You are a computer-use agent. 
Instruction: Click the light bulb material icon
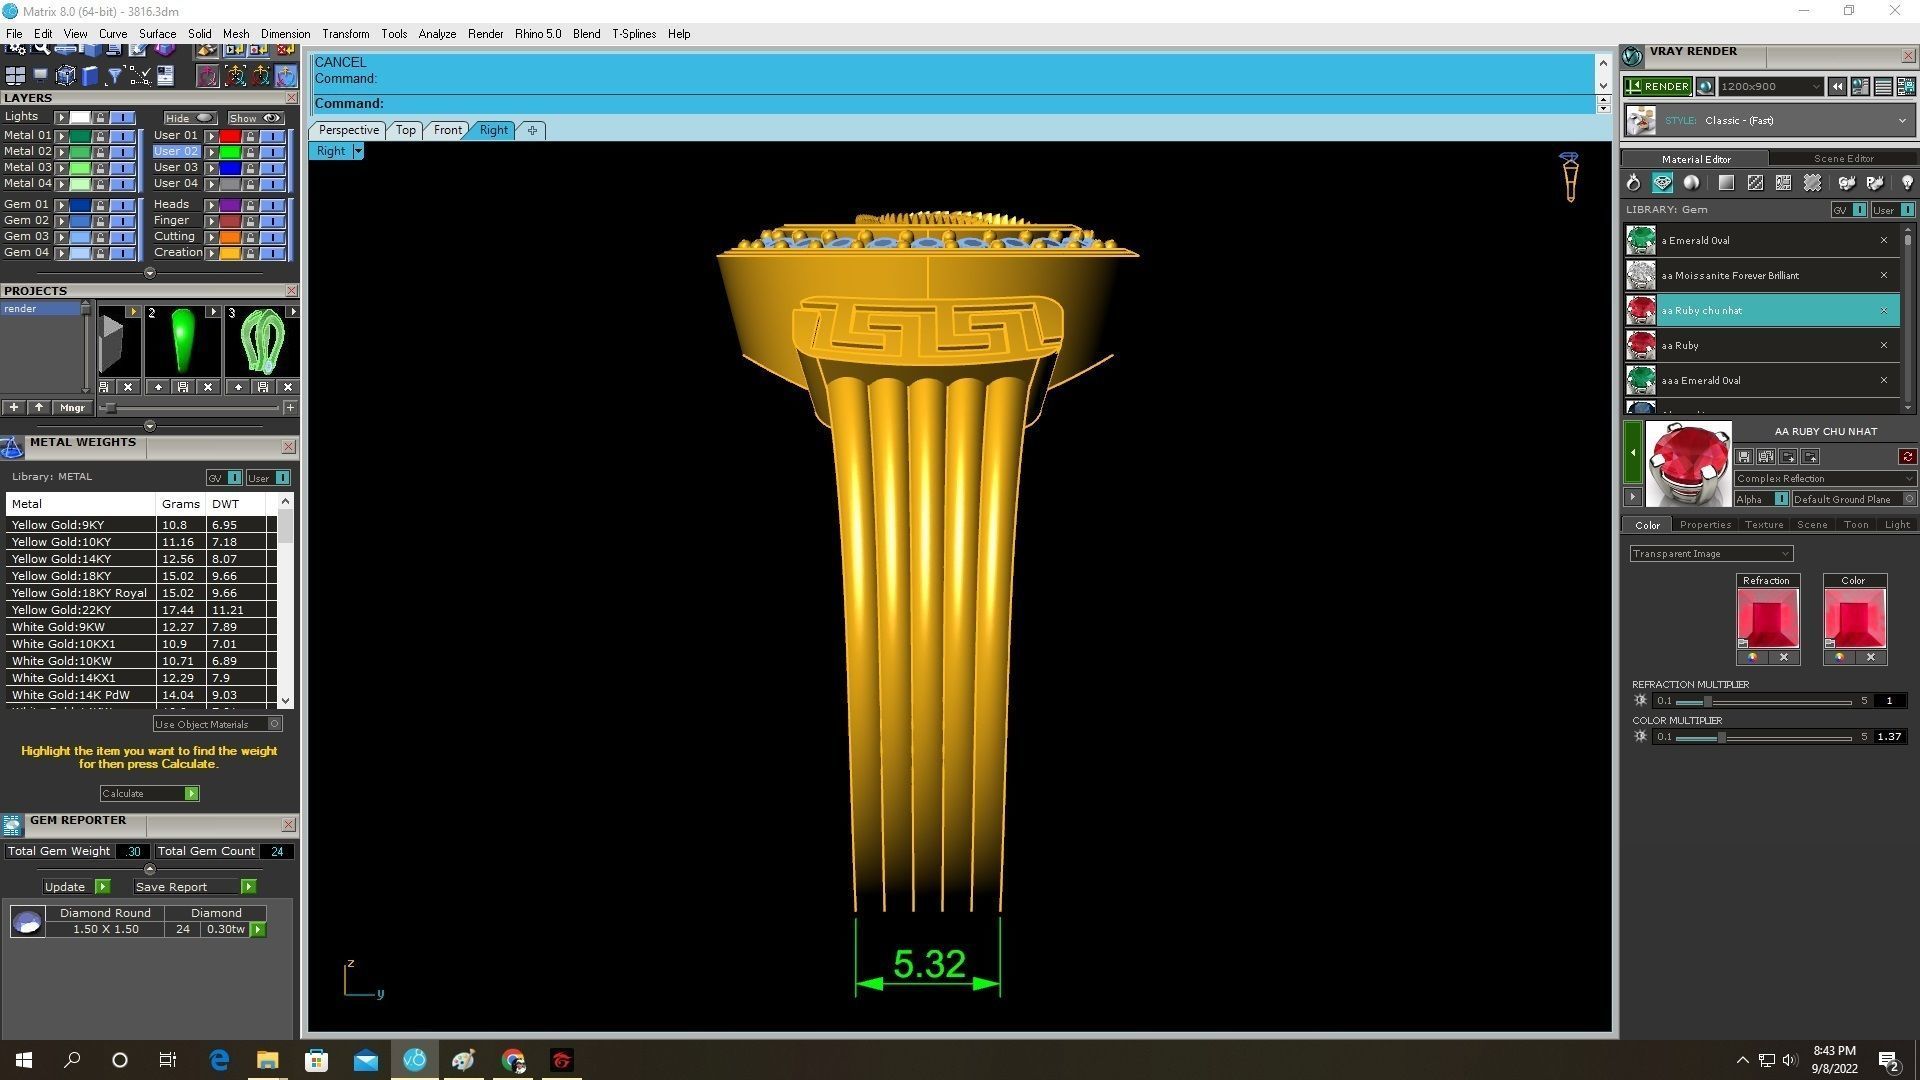[x=1907, y=183]
